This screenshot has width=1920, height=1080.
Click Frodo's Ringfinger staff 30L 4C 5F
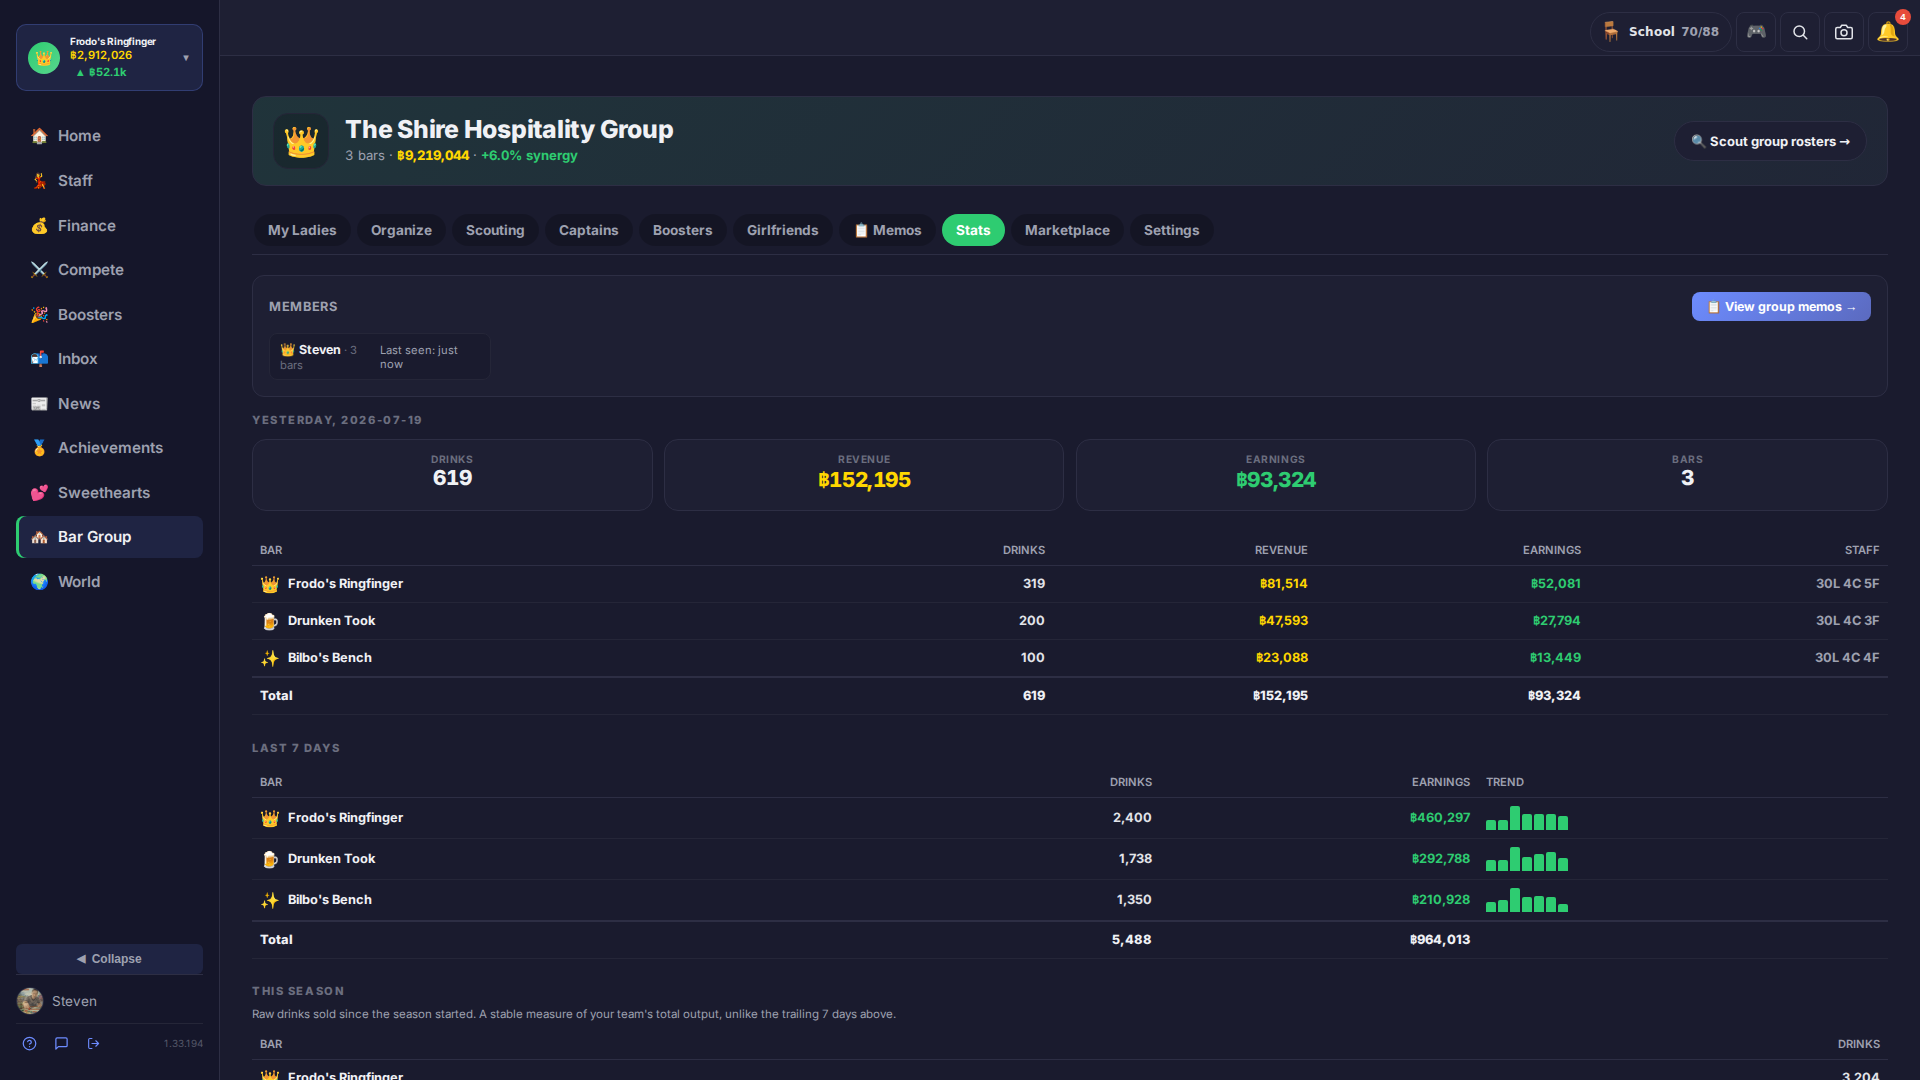tap(1847, 584)
